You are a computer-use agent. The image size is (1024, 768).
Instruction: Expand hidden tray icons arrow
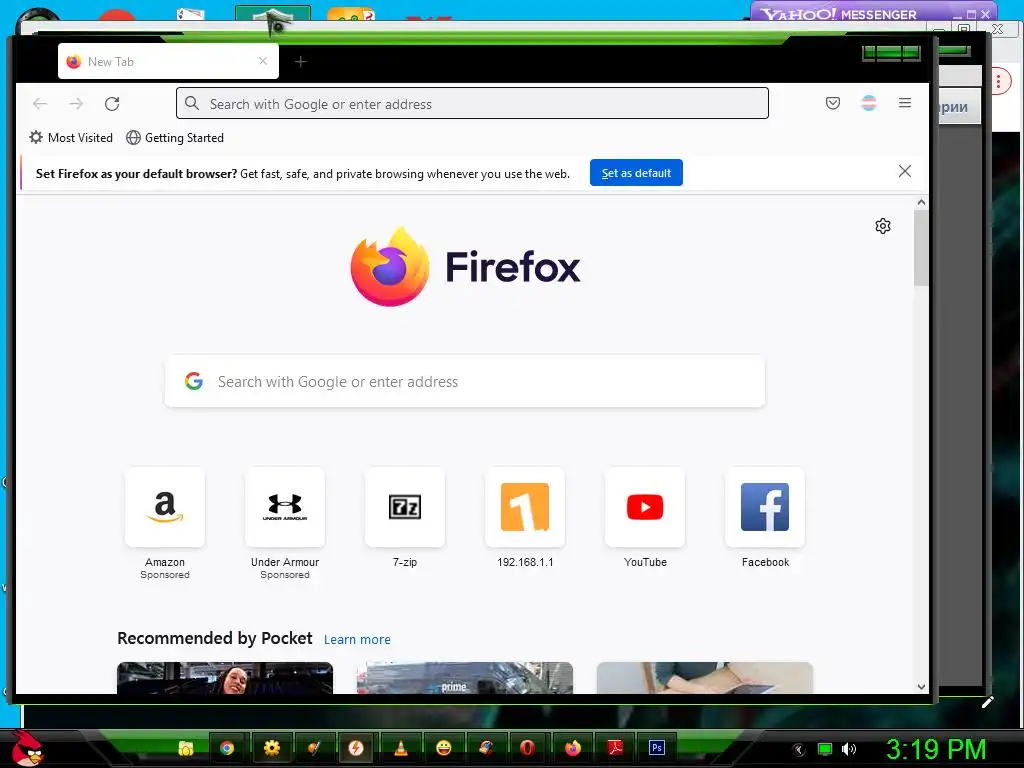tap(799, 750)
